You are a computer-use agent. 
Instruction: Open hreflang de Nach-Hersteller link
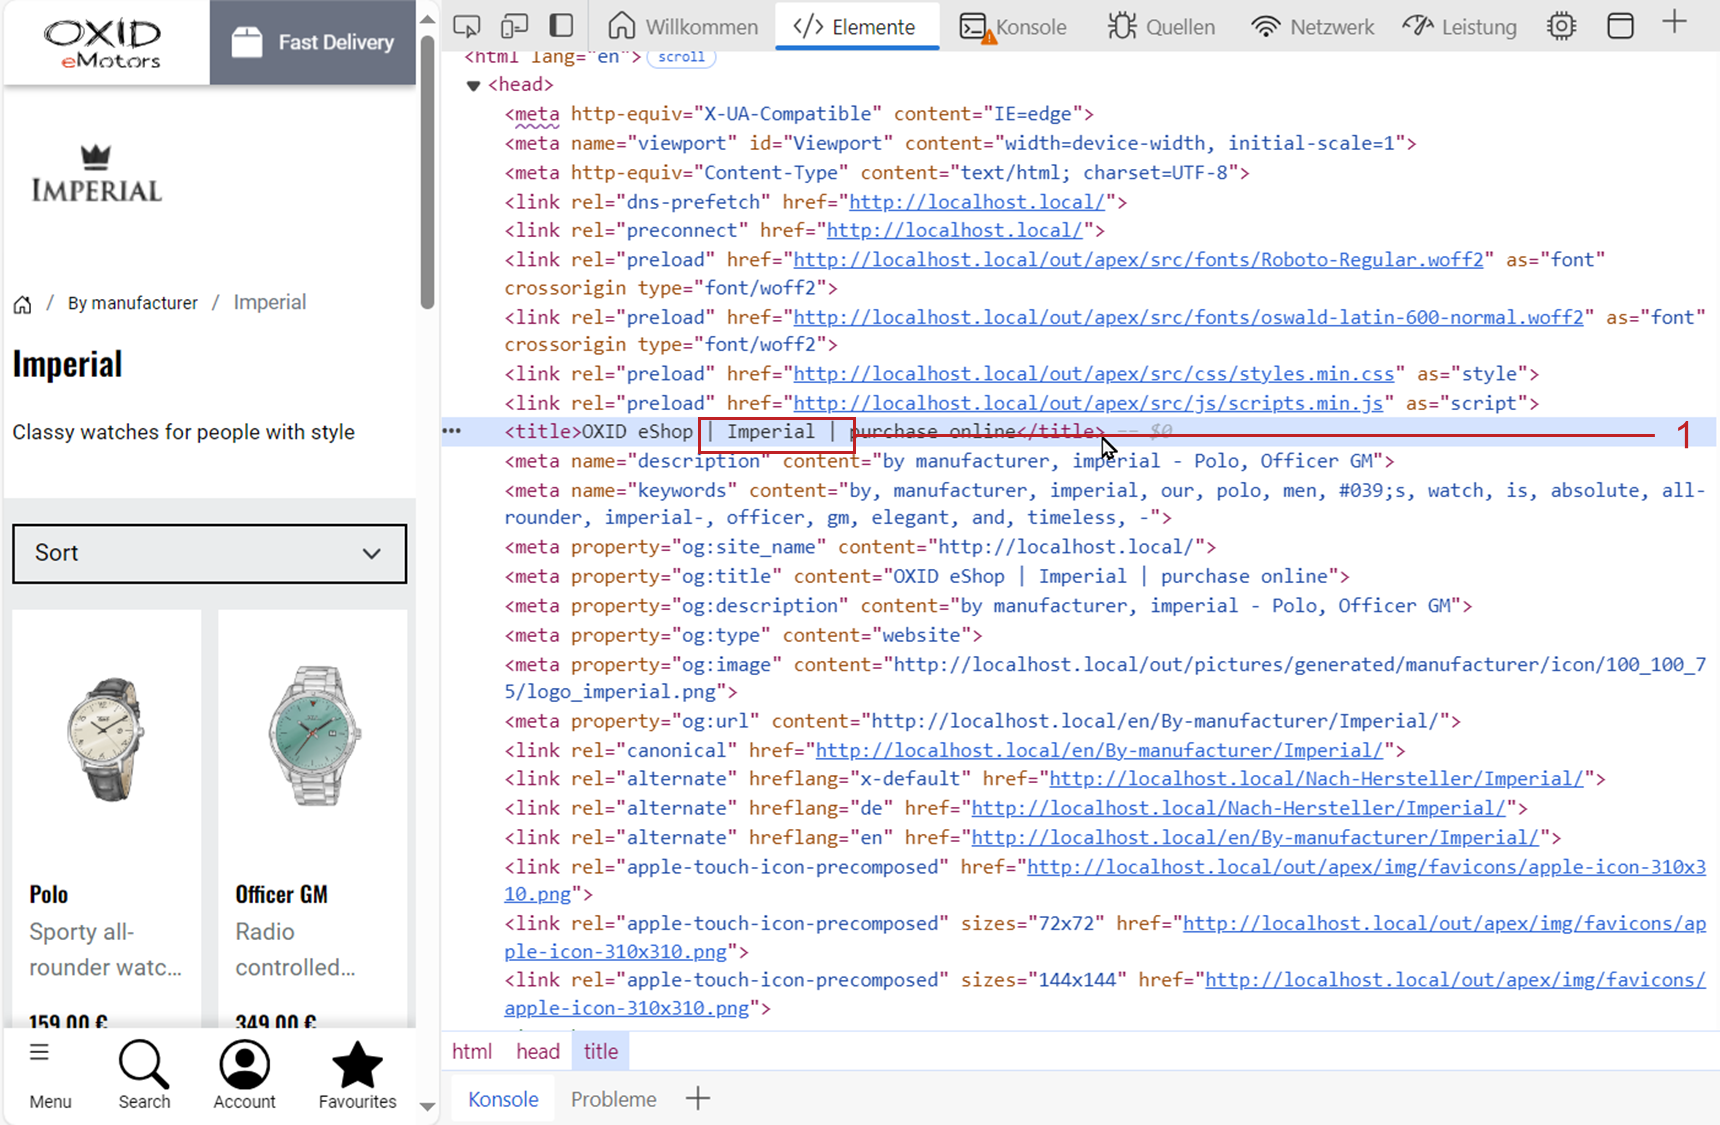click(1239, 807)
